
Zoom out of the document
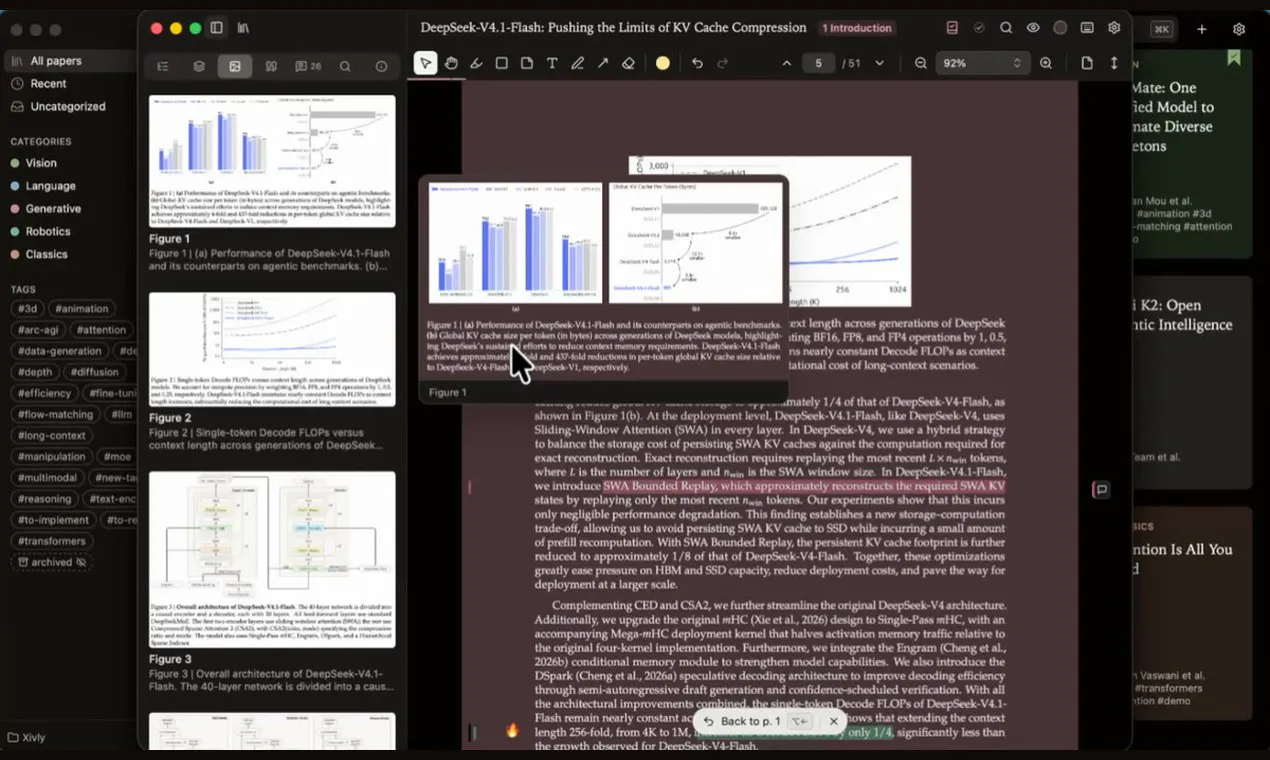pos(921,63)
